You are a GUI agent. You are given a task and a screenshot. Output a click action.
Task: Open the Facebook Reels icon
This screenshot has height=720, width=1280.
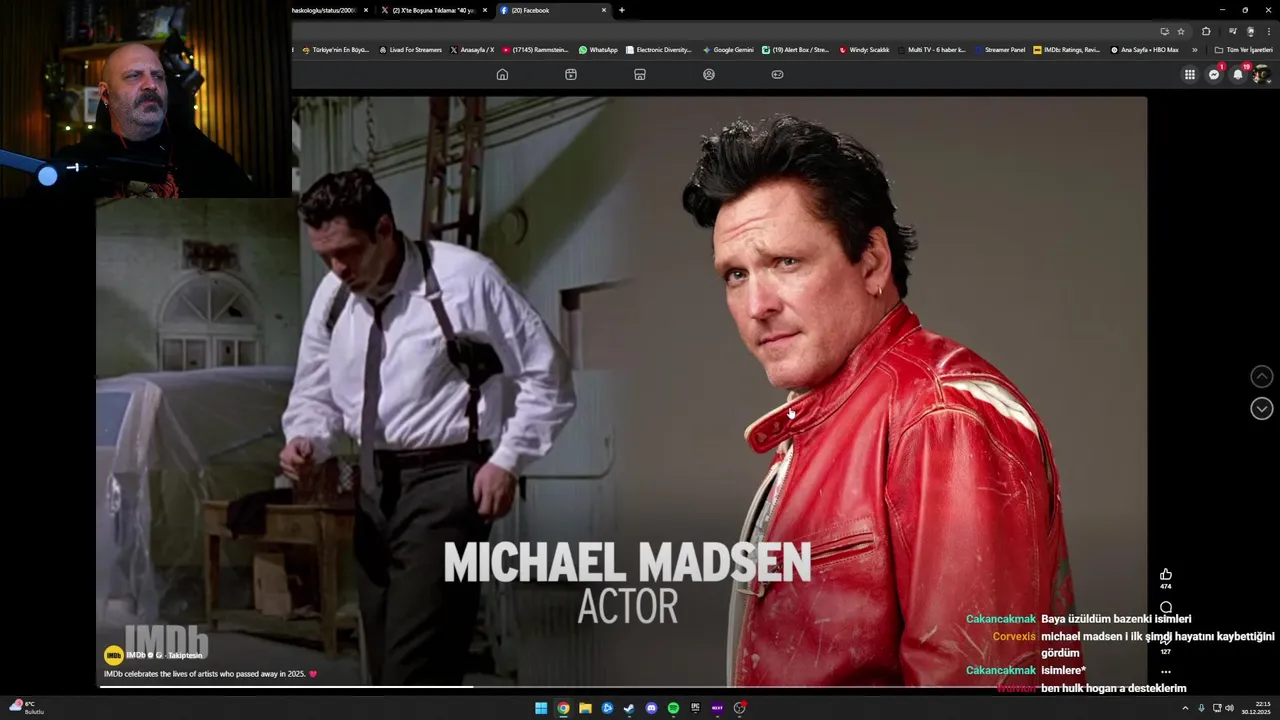pyautogui.click(x=571, y=74)
